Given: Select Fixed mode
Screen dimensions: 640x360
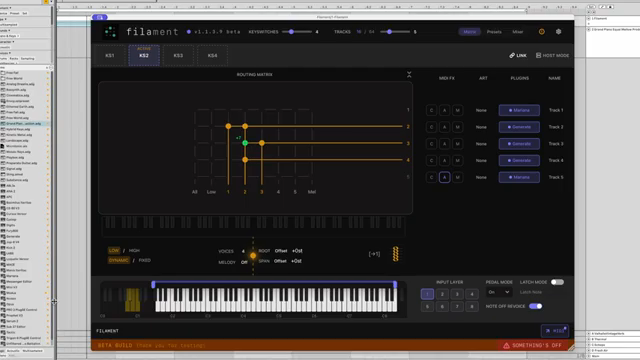Looking at the screenshot, I should [144, 260].
